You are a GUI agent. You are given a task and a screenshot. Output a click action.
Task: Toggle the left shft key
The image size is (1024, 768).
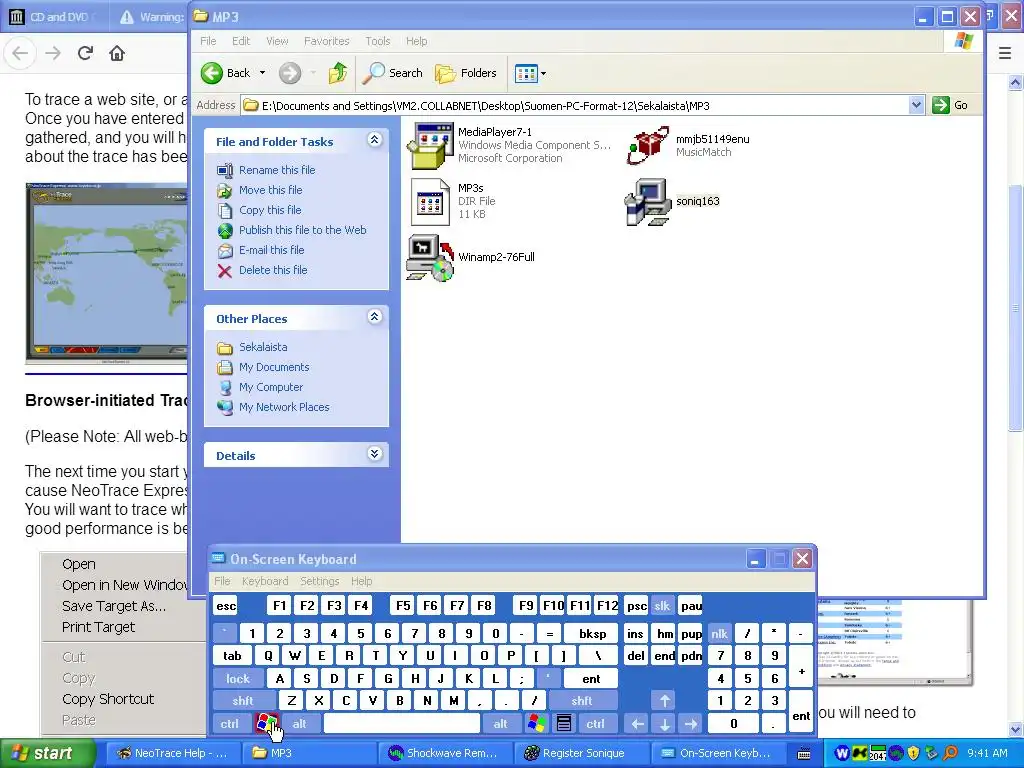click(x=243, y=701)
